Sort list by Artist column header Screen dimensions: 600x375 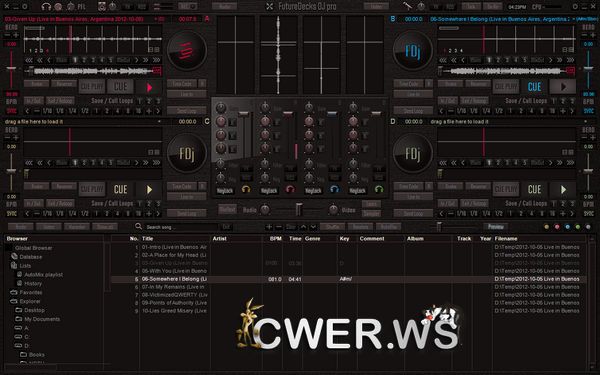pyautogui.click(x=220, y=238)
